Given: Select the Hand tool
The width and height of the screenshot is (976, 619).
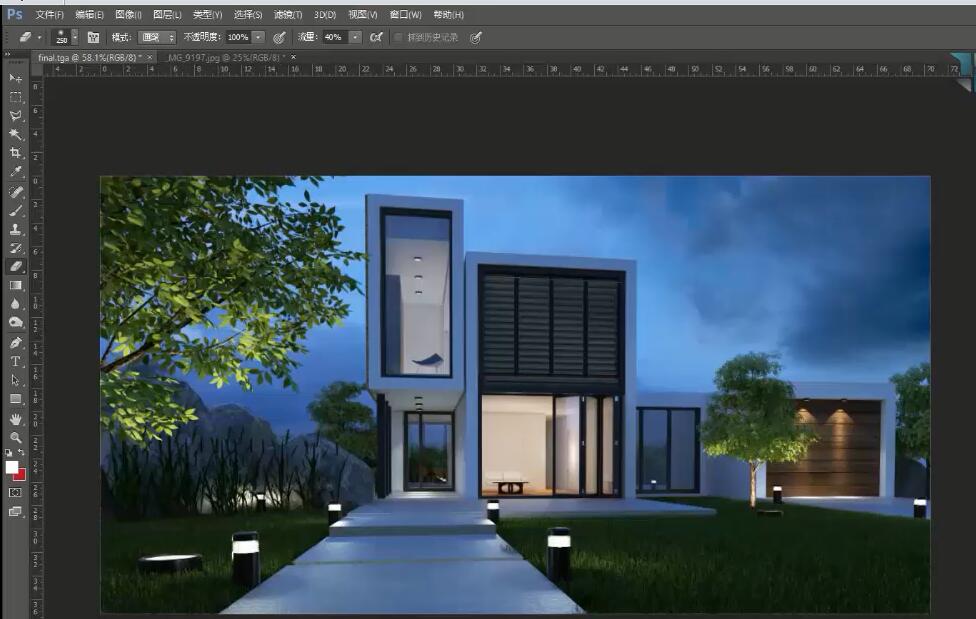Looking at the screenshot, I should 16,419.
